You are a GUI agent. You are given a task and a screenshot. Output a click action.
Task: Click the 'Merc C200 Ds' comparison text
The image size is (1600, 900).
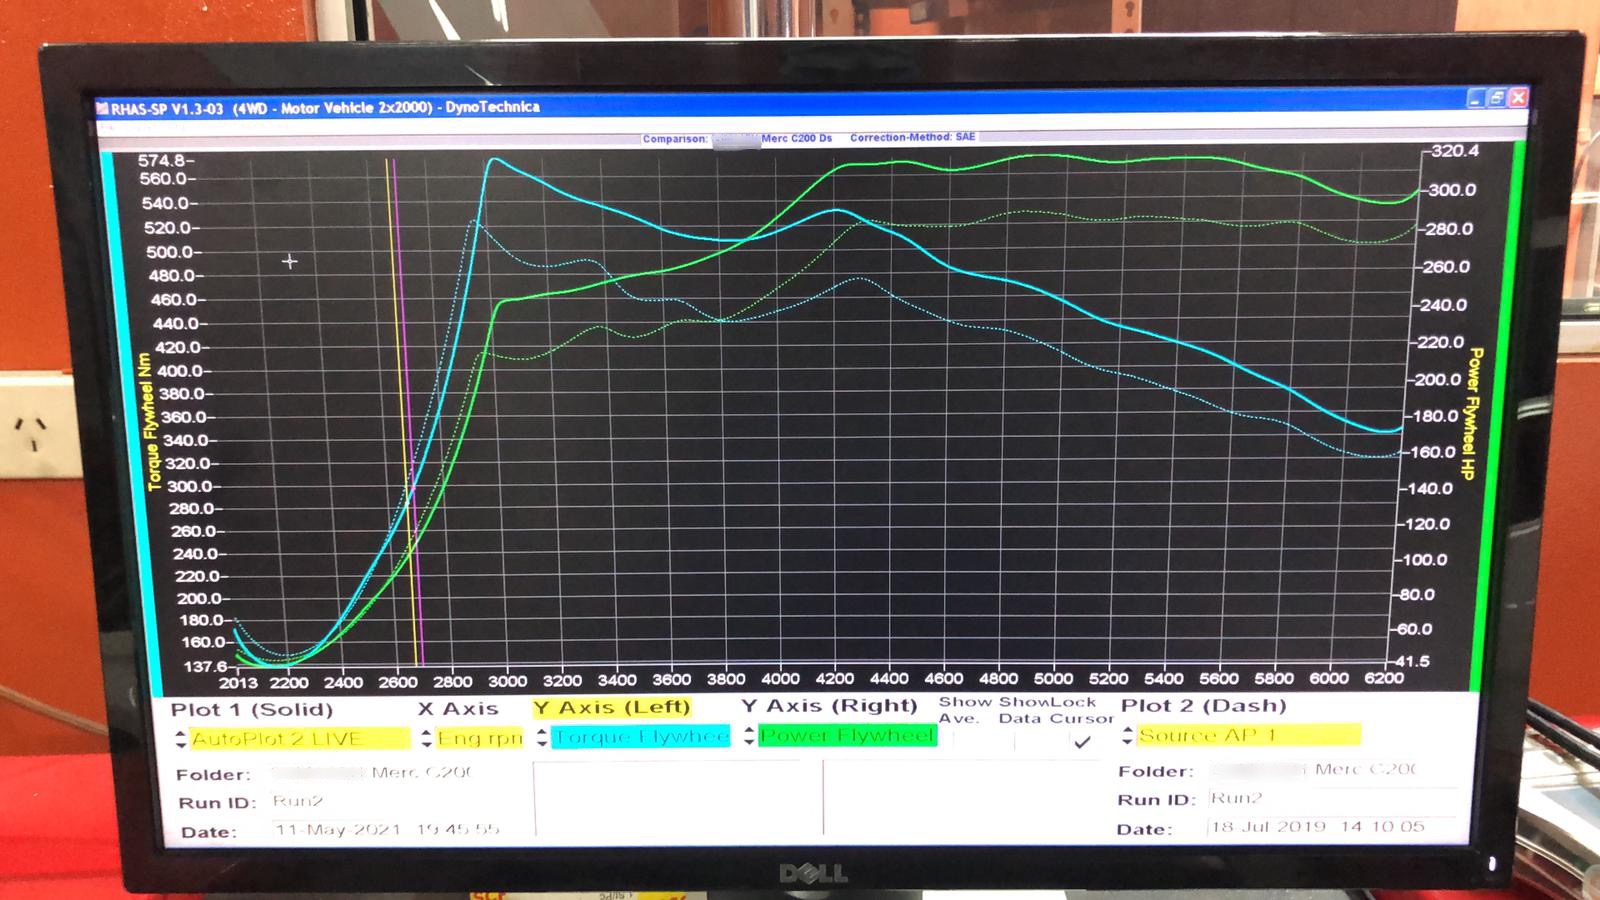tap(796, 138)
